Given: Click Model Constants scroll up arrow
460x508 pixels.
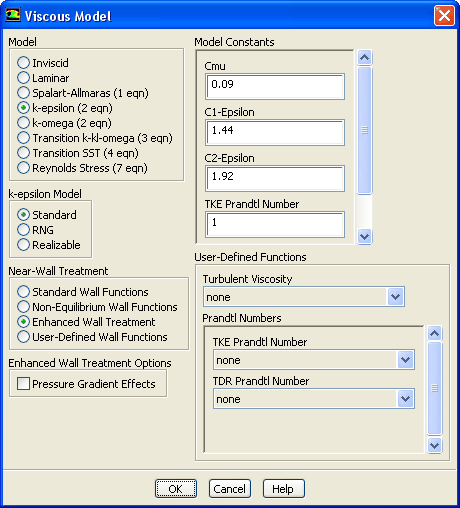Looking at the screenshot, I should 364,58.
